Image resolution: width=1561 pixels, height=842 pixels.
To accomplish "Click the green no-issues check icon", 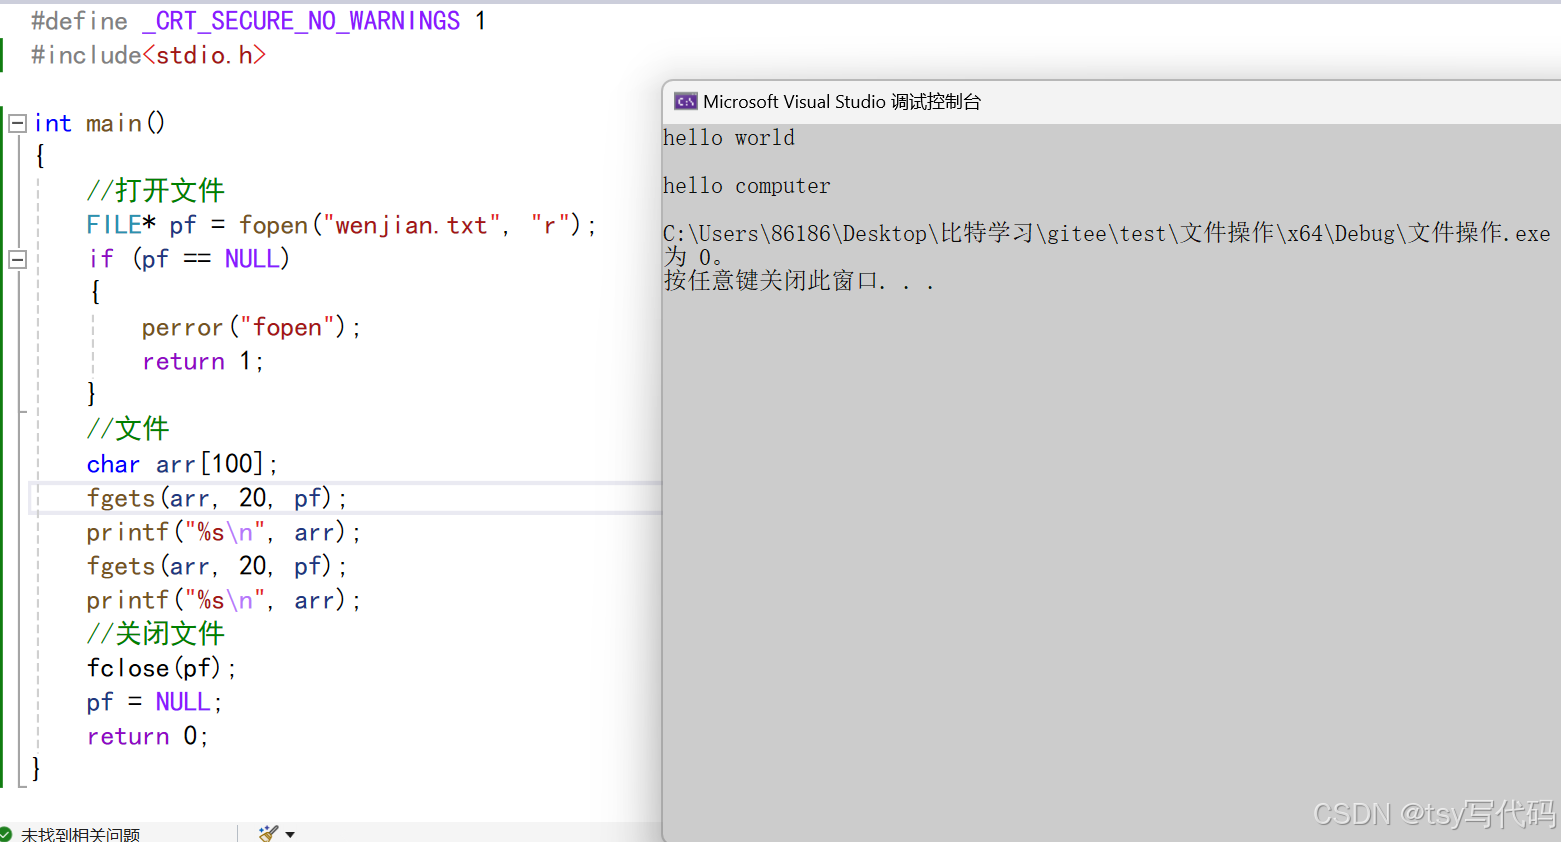I will click(x=5, y=834).
